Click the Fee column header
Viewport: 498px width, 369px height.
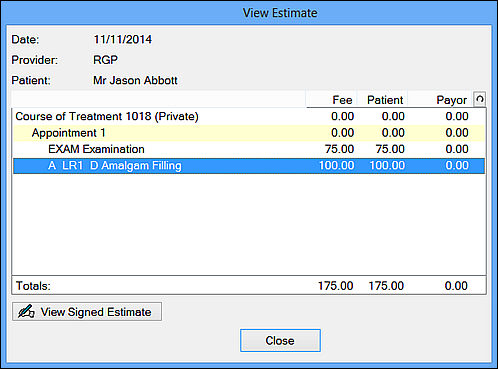coord(332,100)
